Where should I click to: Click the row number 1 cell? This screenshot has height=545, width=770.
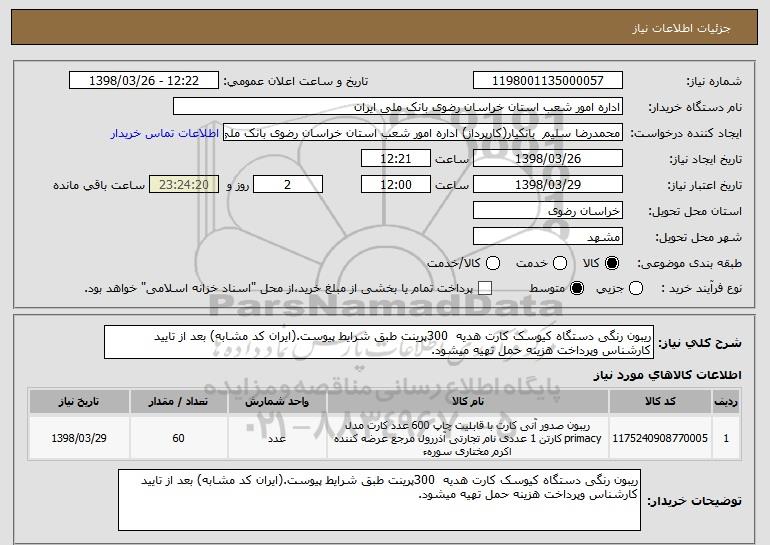click(726, 438)
